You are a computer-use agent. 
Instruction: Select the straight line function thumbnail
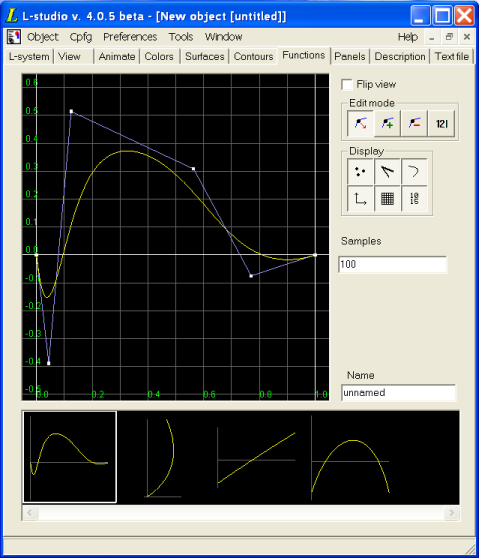coord(256,458)
